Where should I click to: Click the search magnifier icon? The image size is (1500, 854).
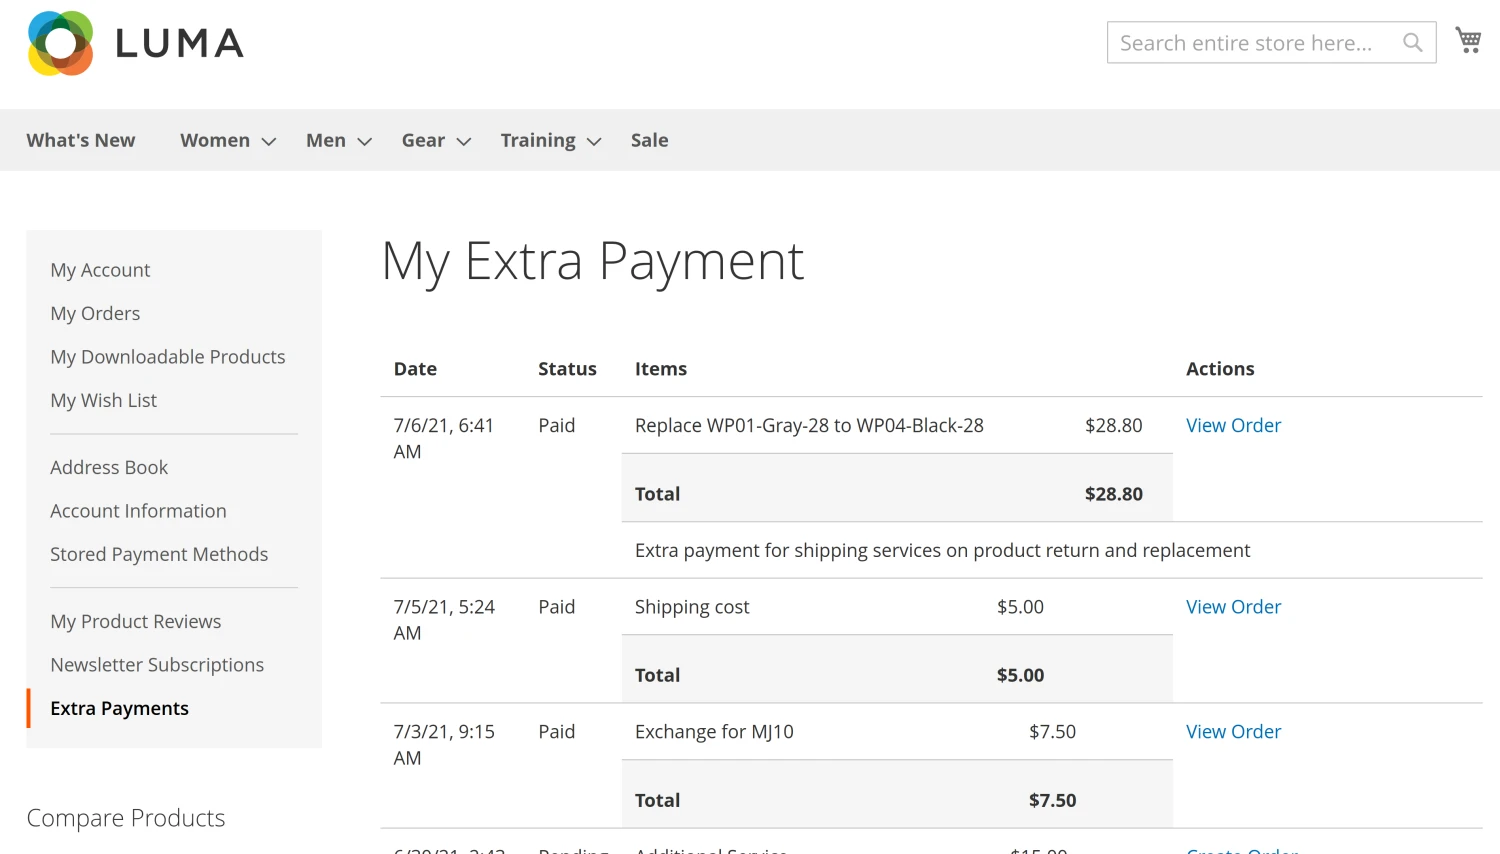pos(1412,42)
